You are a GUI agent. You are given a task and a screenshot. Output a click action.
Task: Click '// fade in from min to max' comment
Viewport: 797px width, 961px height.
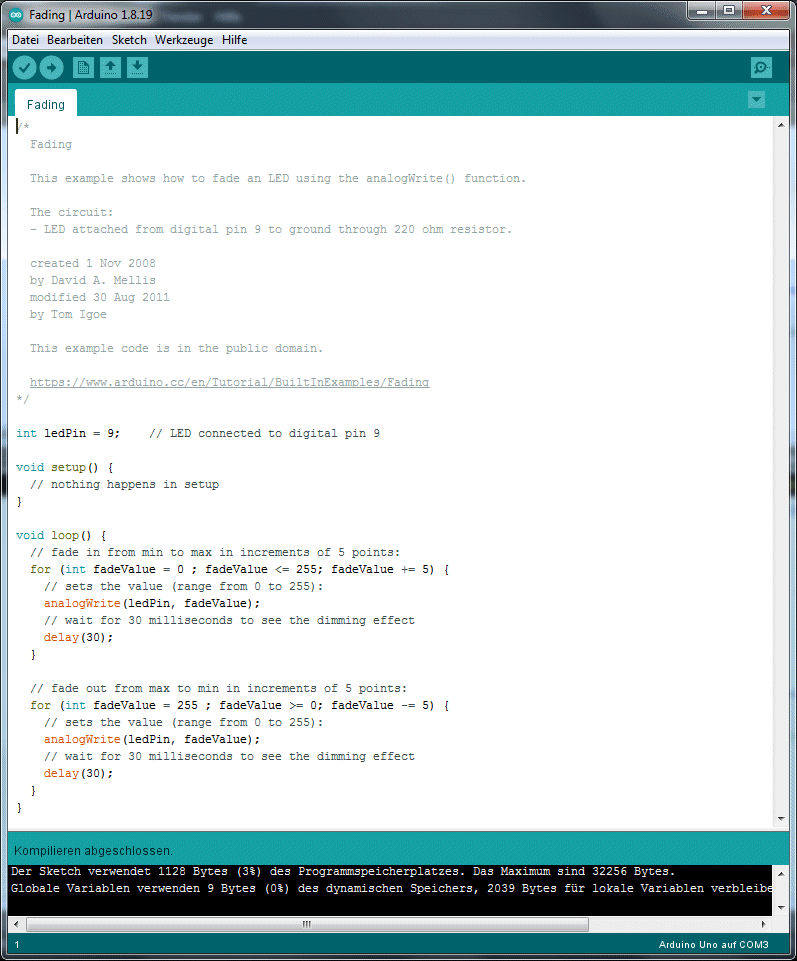click(215, 552)
